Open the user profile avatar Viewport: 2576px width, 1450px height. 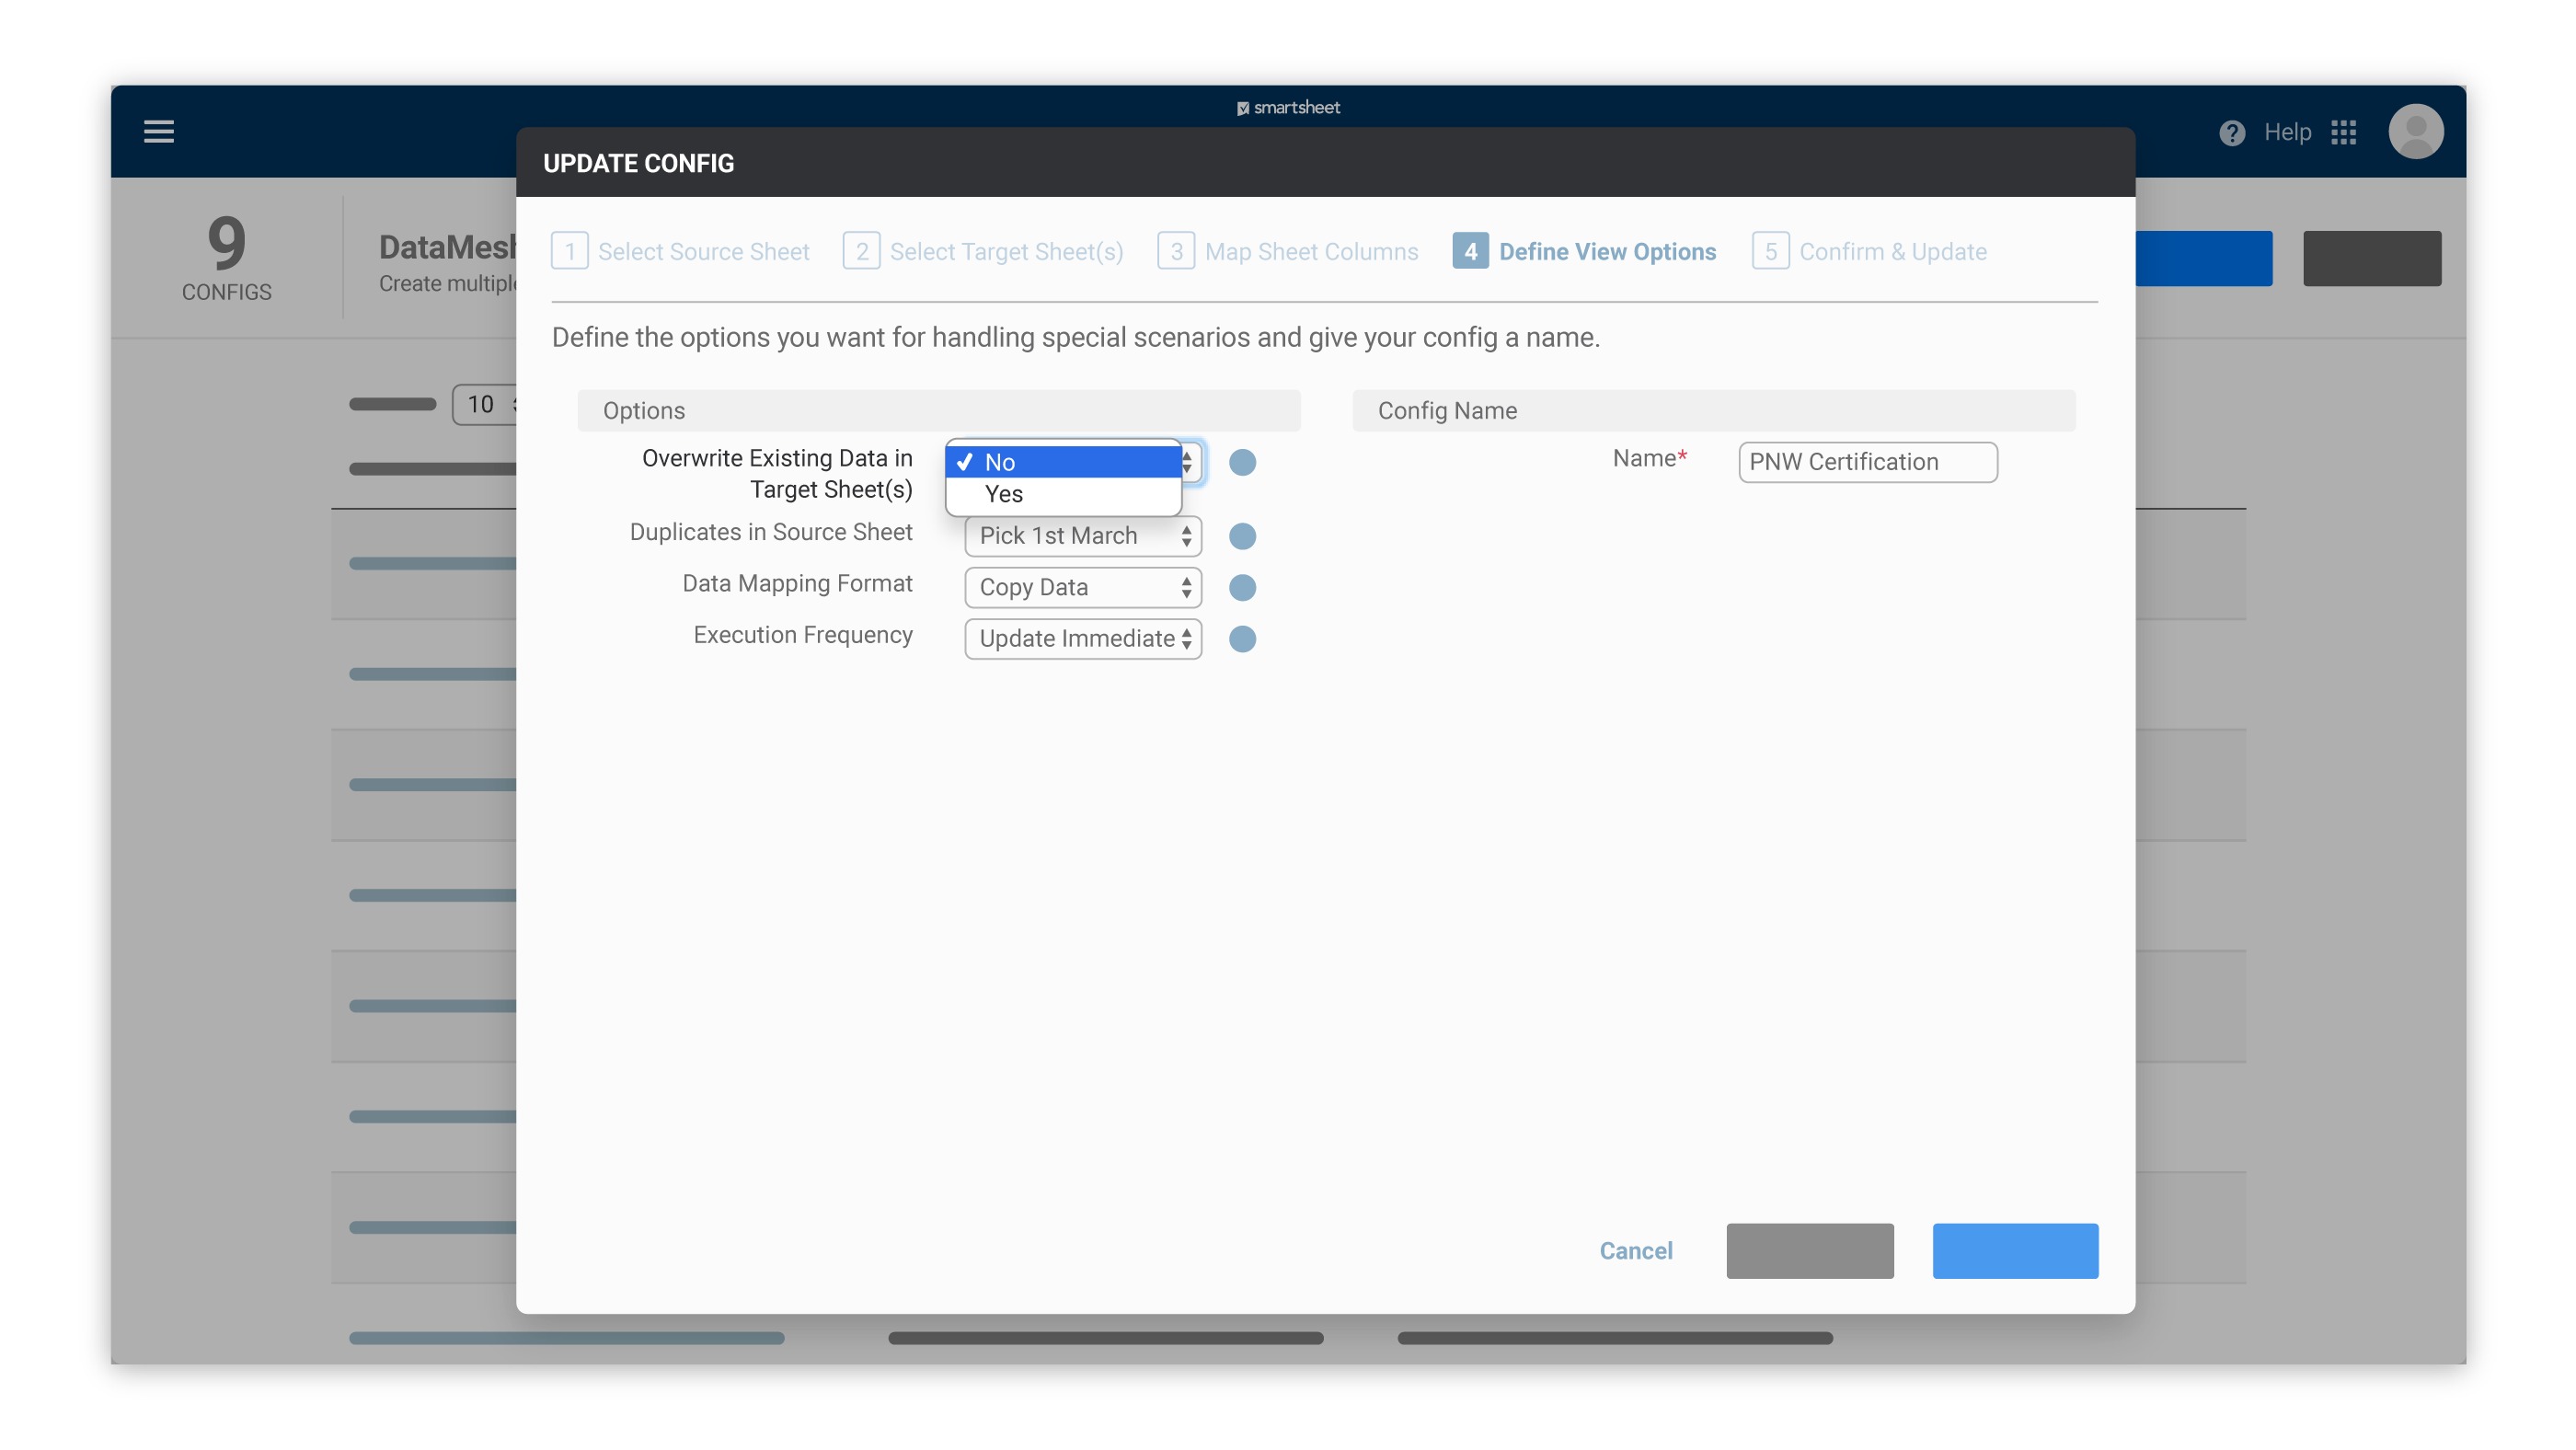2415,132
